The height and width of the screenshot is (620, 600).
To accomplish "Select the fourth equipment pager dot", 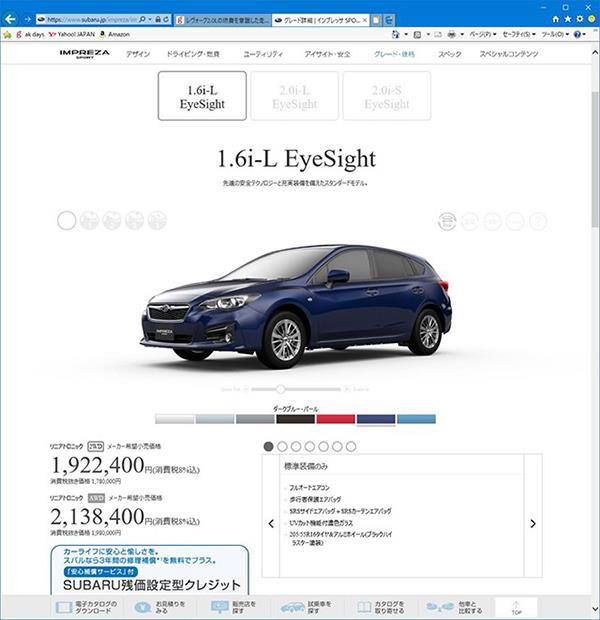I will tap(310, 446).
